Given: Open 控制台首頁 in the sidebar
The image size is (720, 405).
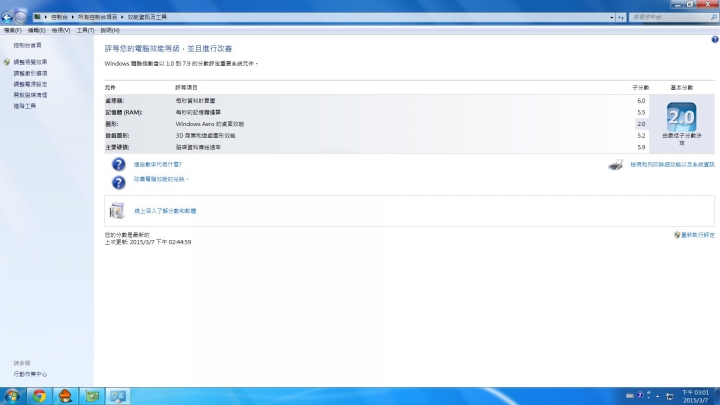Looking at the screenshot, I should (x=28, y=45).
